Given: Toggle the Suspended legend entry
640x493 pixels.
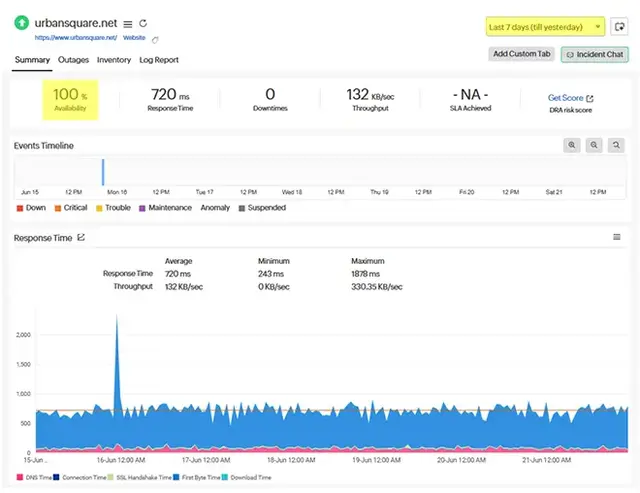Looking at the screenshot, I should click(x=262, y=208).
